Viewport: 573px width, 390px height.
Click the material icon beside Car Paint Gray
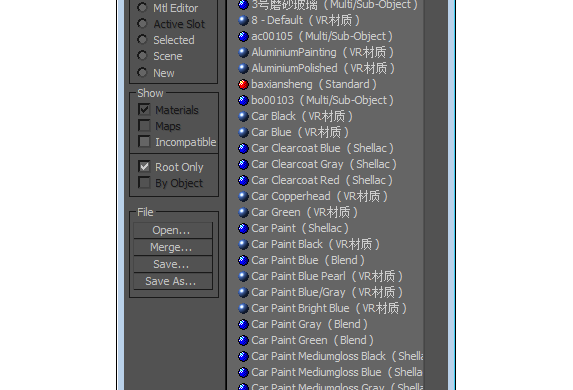[x=243, y=325]
